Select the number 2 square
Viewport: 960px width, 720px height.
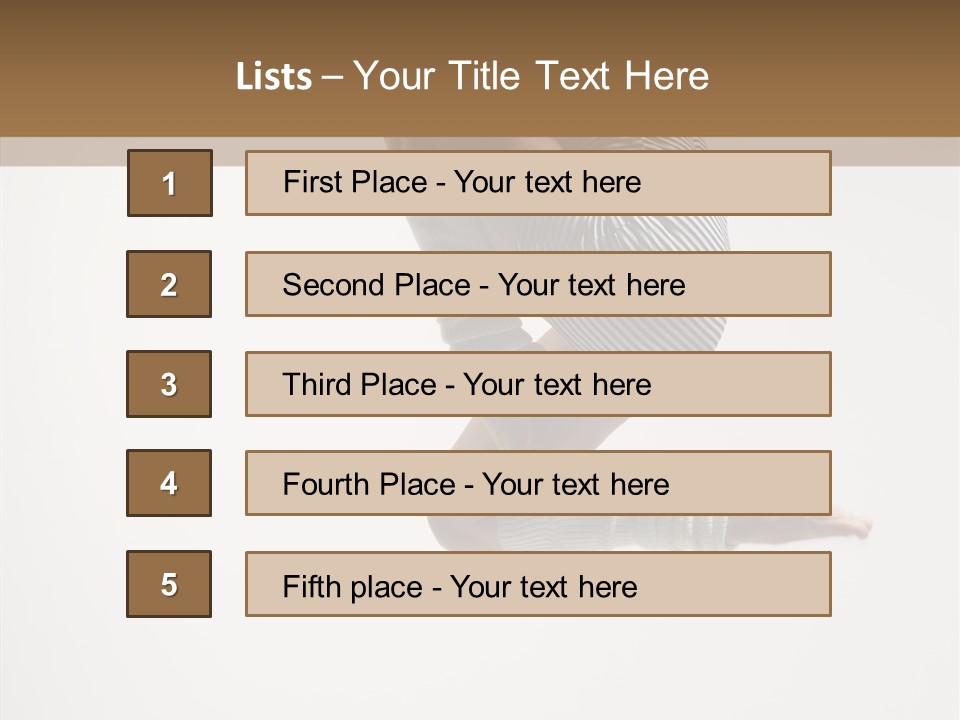pyautogui.click(x=169, y=284)
